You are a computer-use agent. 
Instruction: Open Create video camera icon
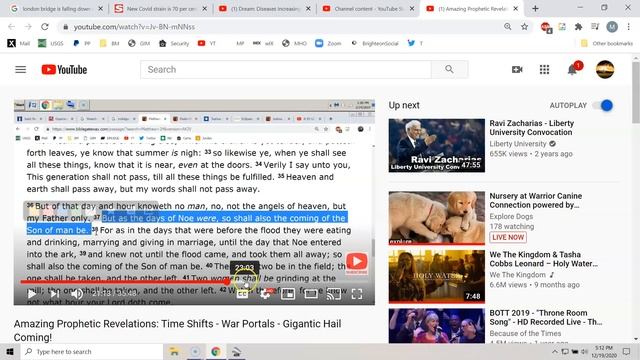(517, 69)
